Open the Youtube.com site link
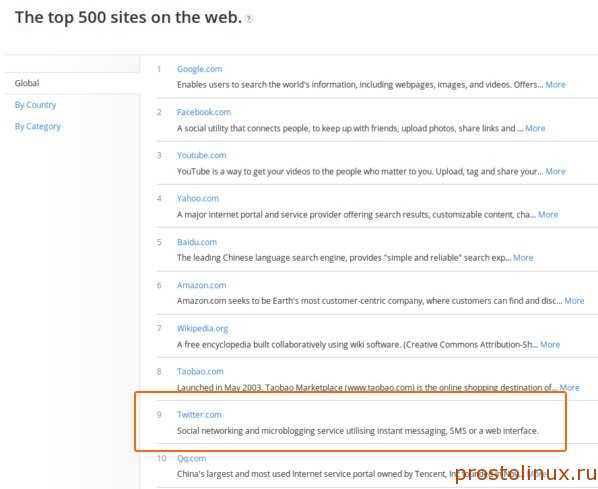This screenshot has height=489, width=598. point(201,155)
